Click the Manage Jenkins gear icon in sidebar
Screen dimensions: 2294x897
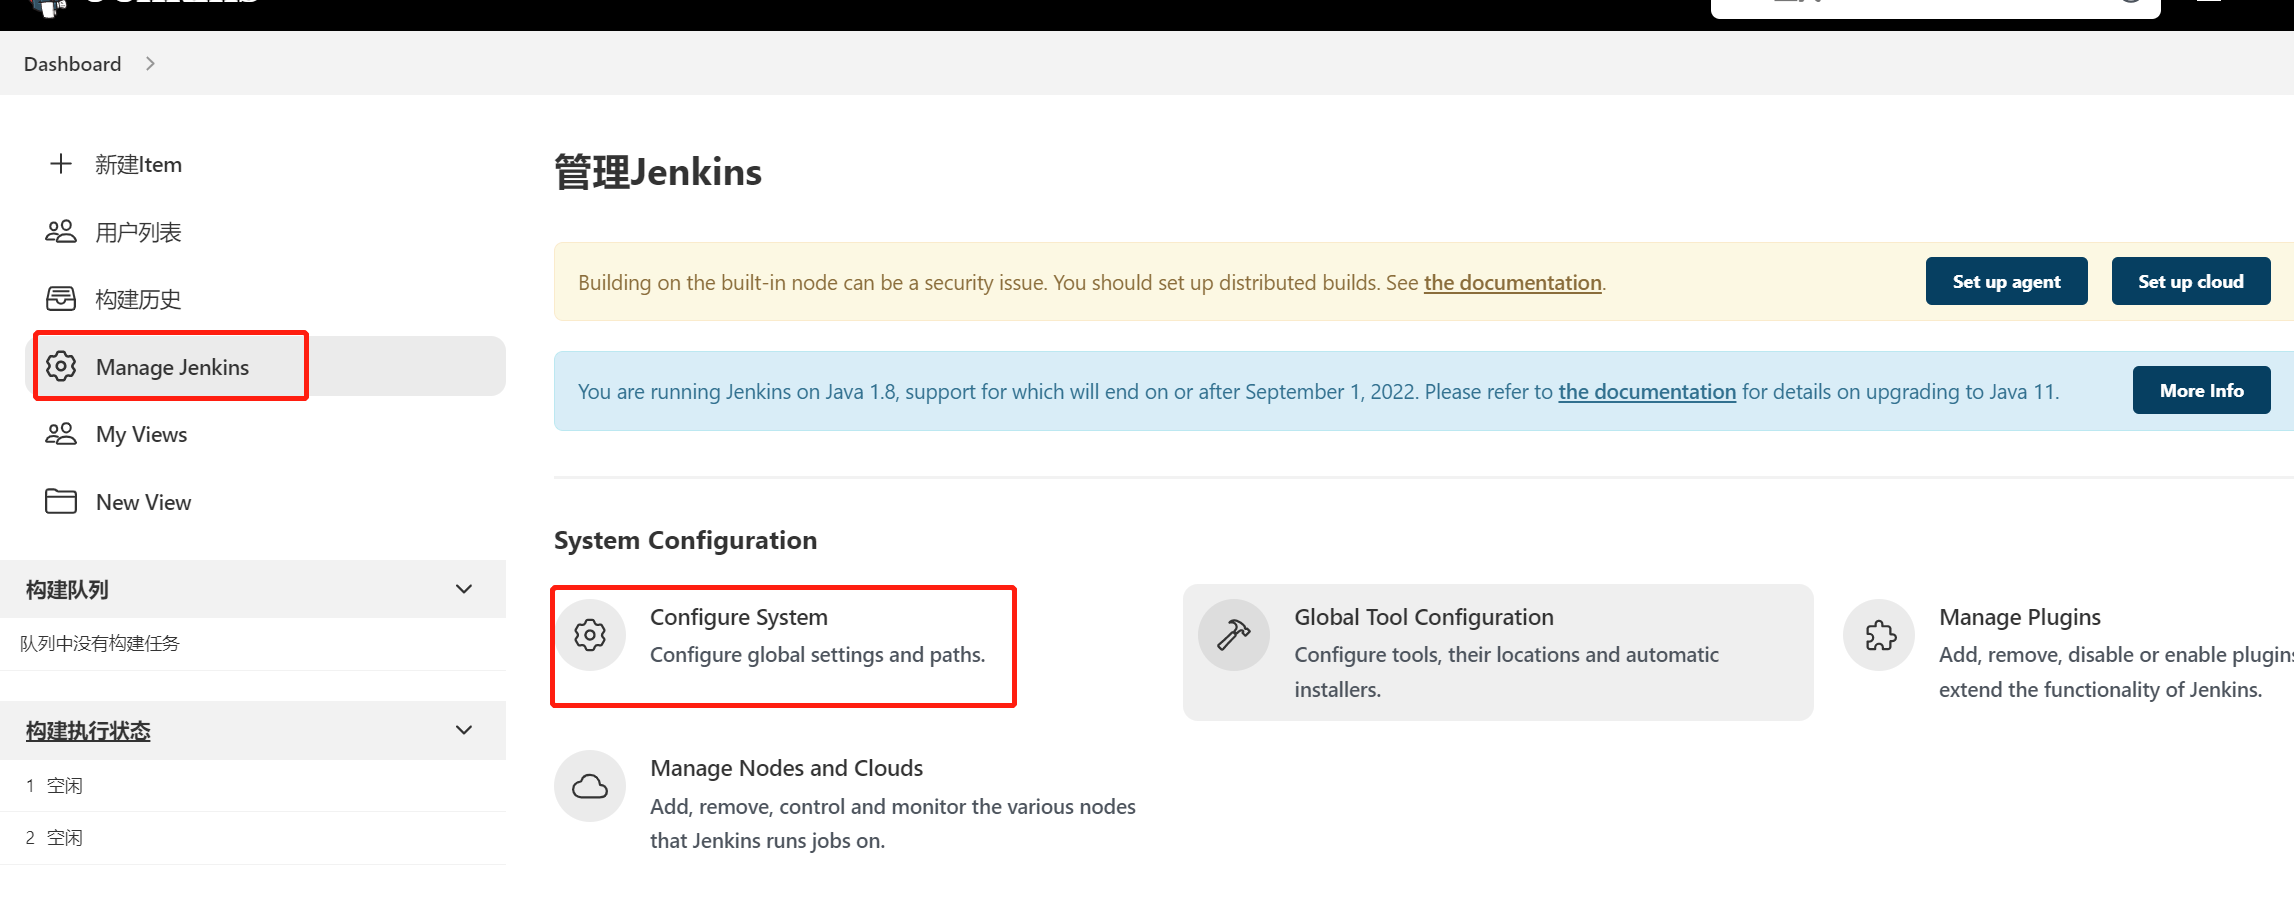(x=61, y=366)
